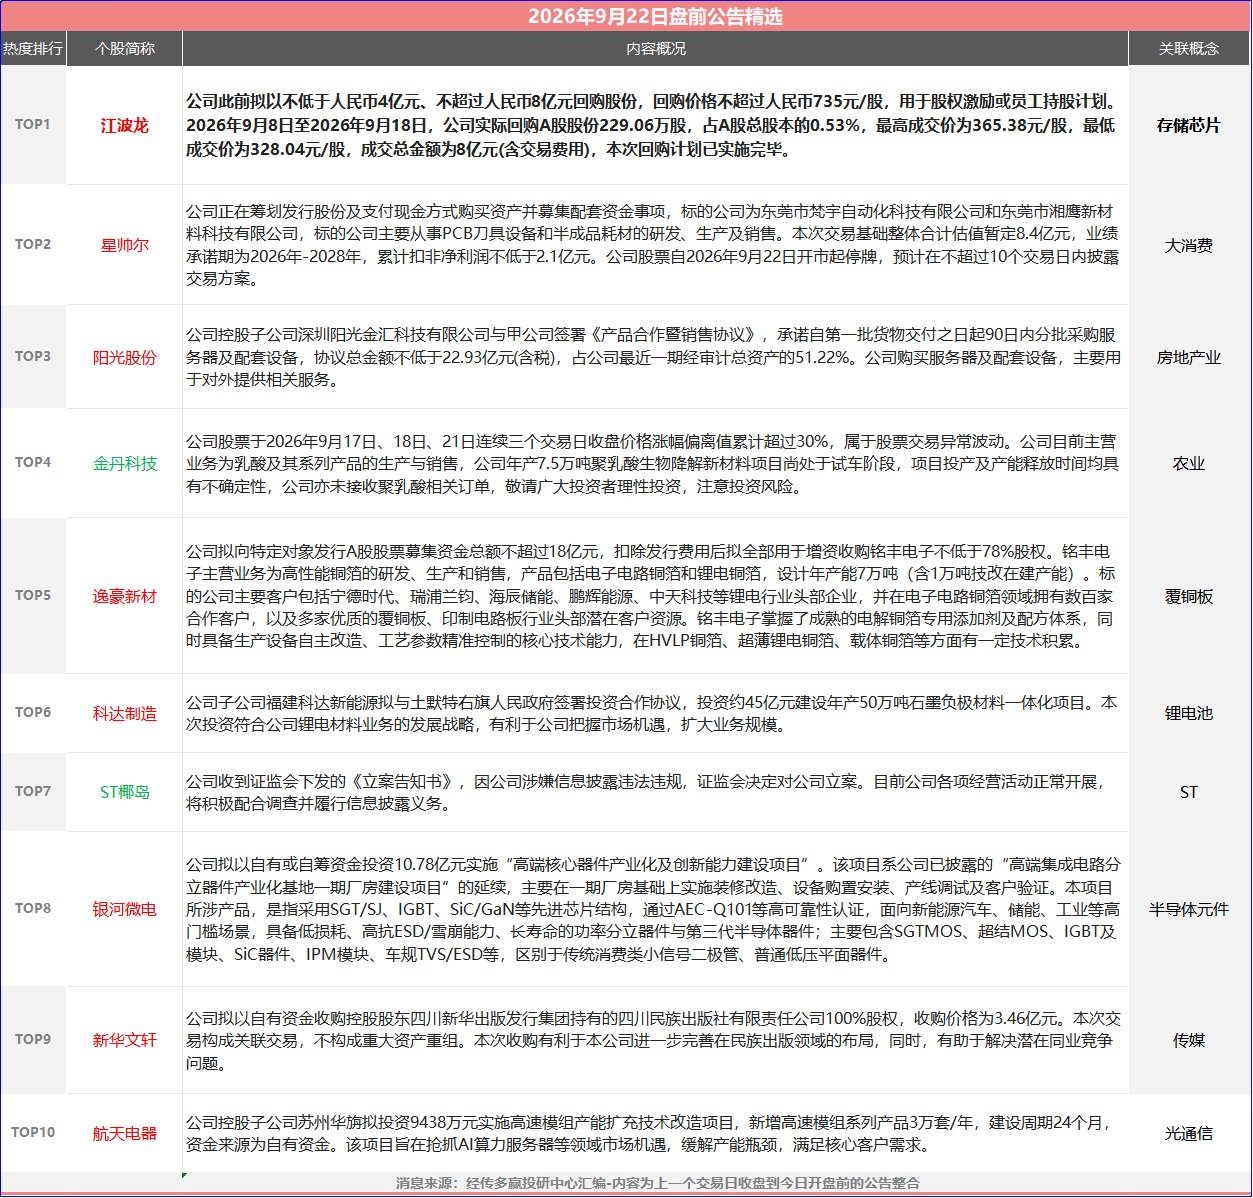This screenshot has height=1198, width=1253.
Task: Click the 江波龙 stock name
Action: click(125, 126)
